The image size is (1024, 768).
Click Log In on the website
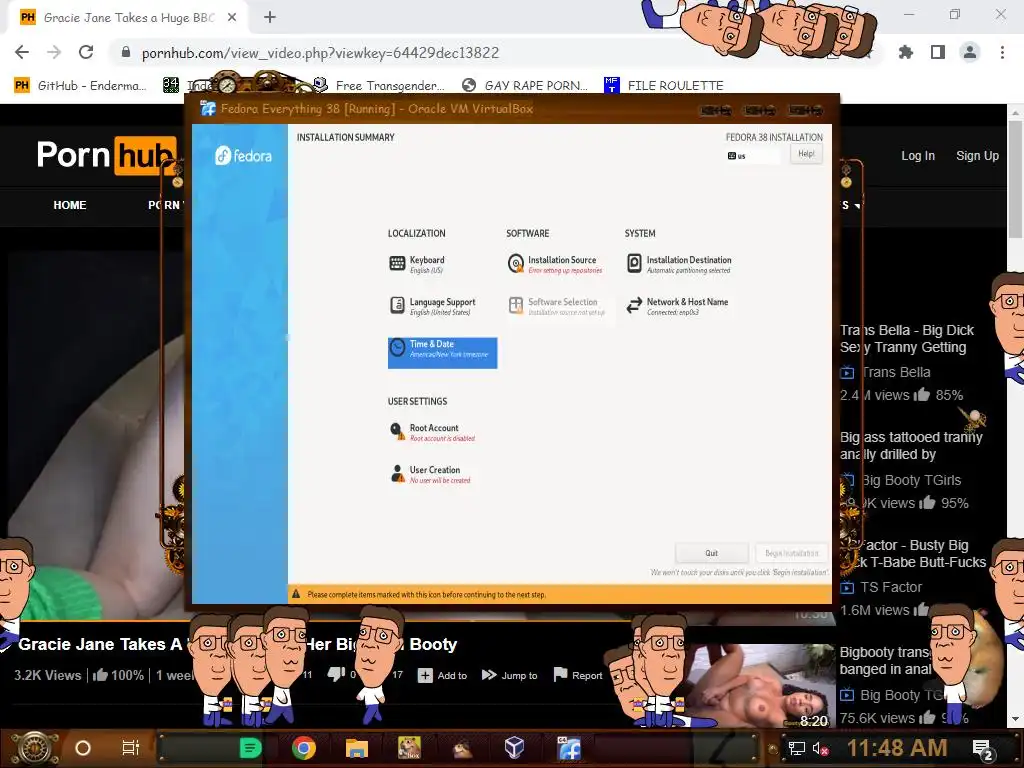pyautogui.click(x=918, y=156)
